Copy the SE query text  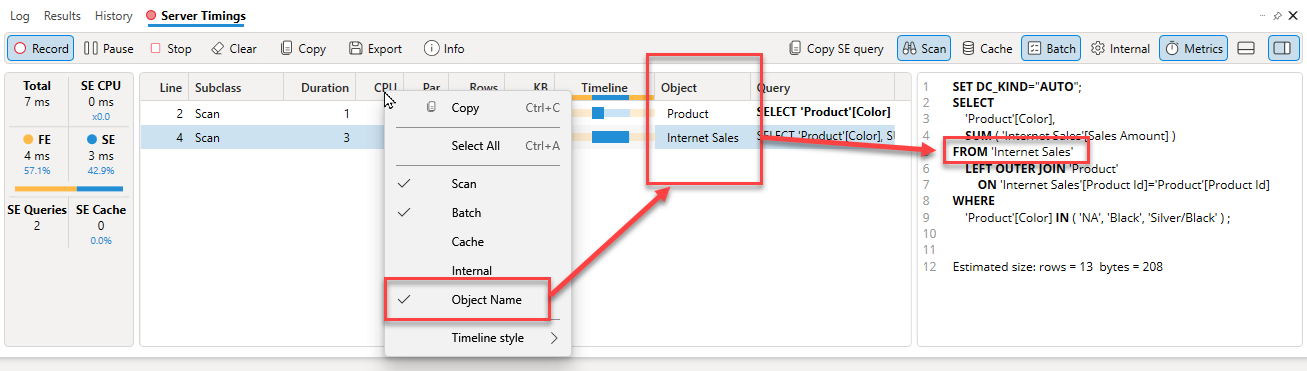836,48
